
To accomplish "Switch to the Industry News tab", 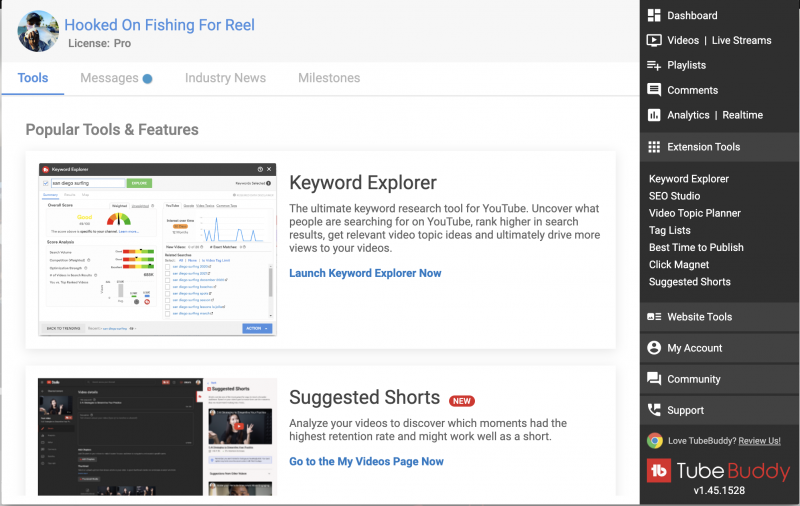I will tap(225, 78).
